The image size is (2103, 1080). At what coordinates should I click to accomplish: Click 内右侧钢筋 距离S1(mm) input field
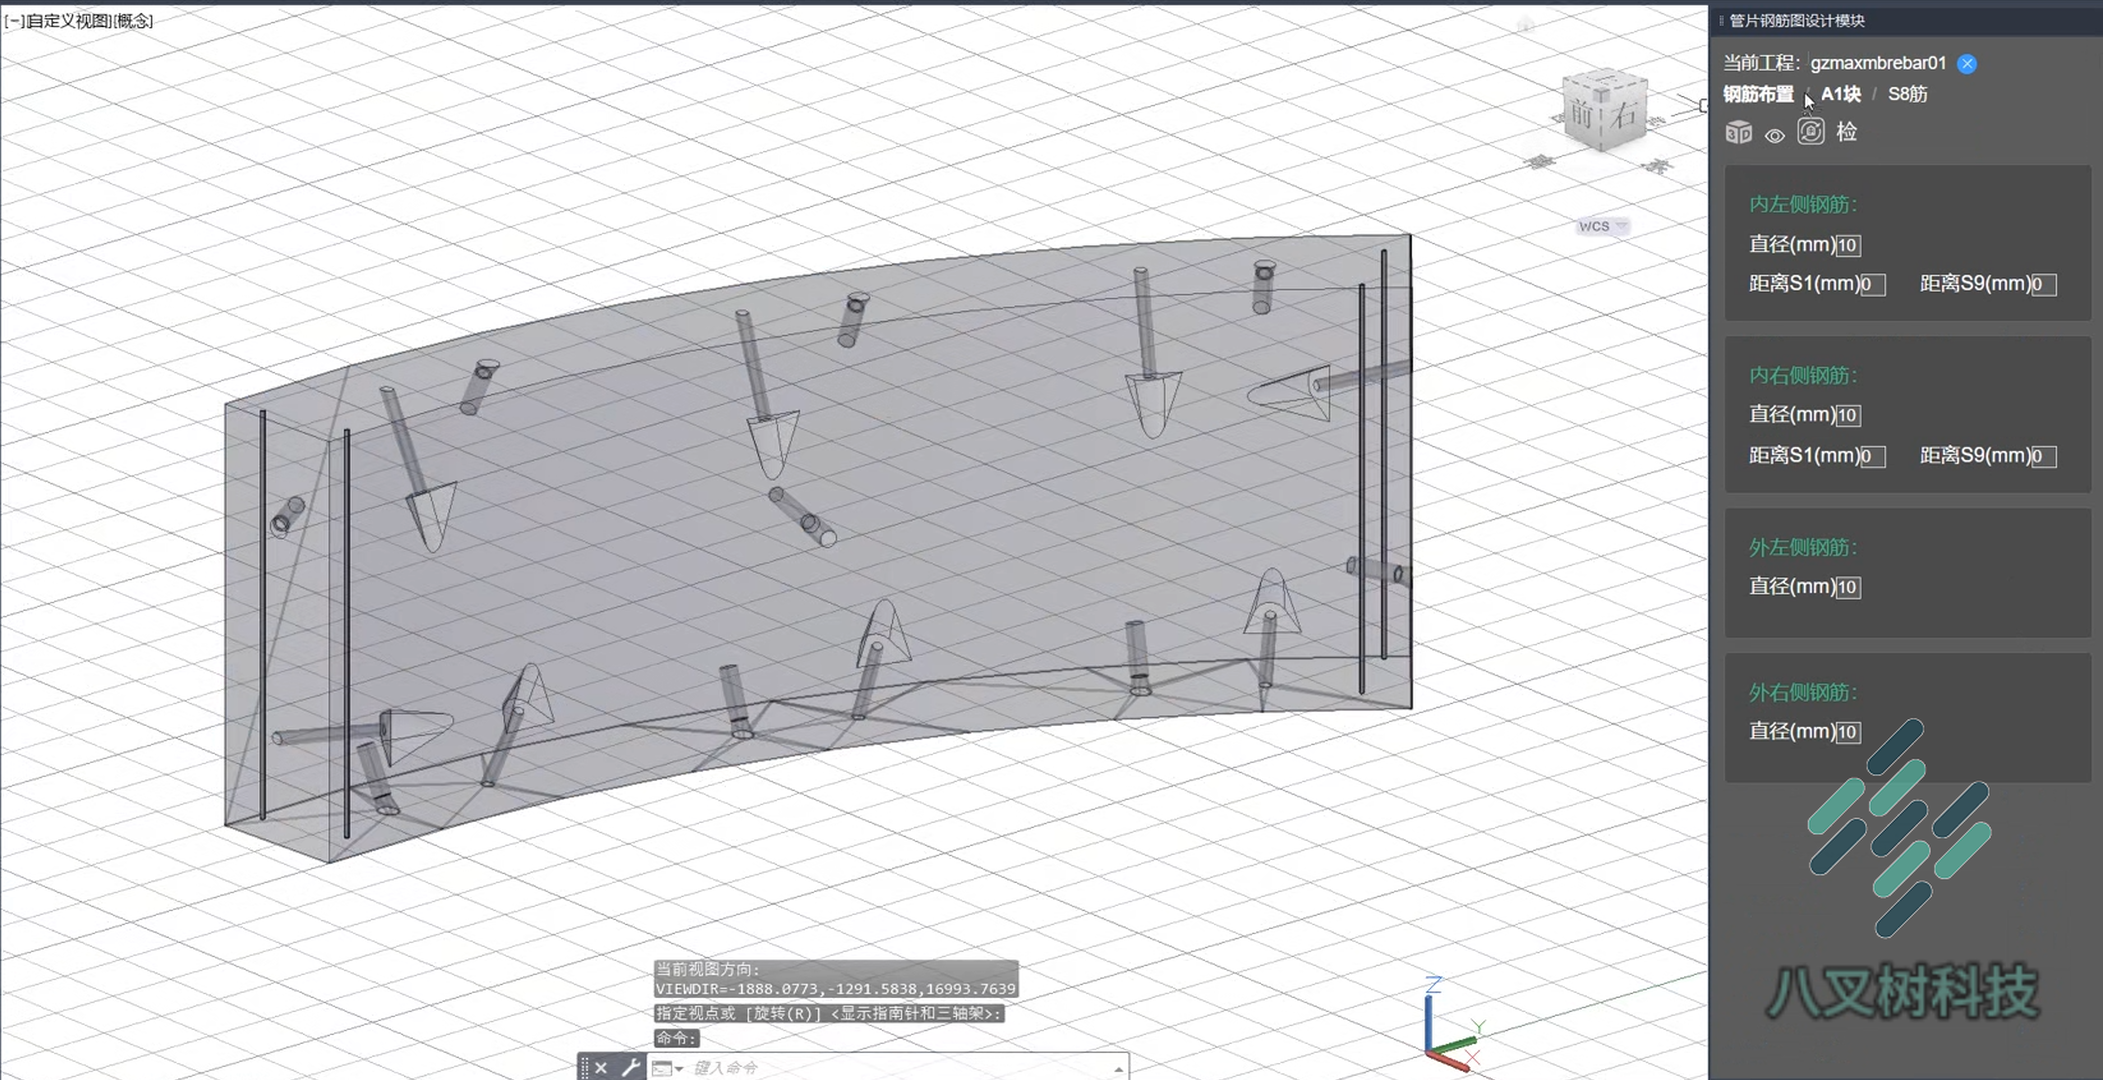point(1873,457)
